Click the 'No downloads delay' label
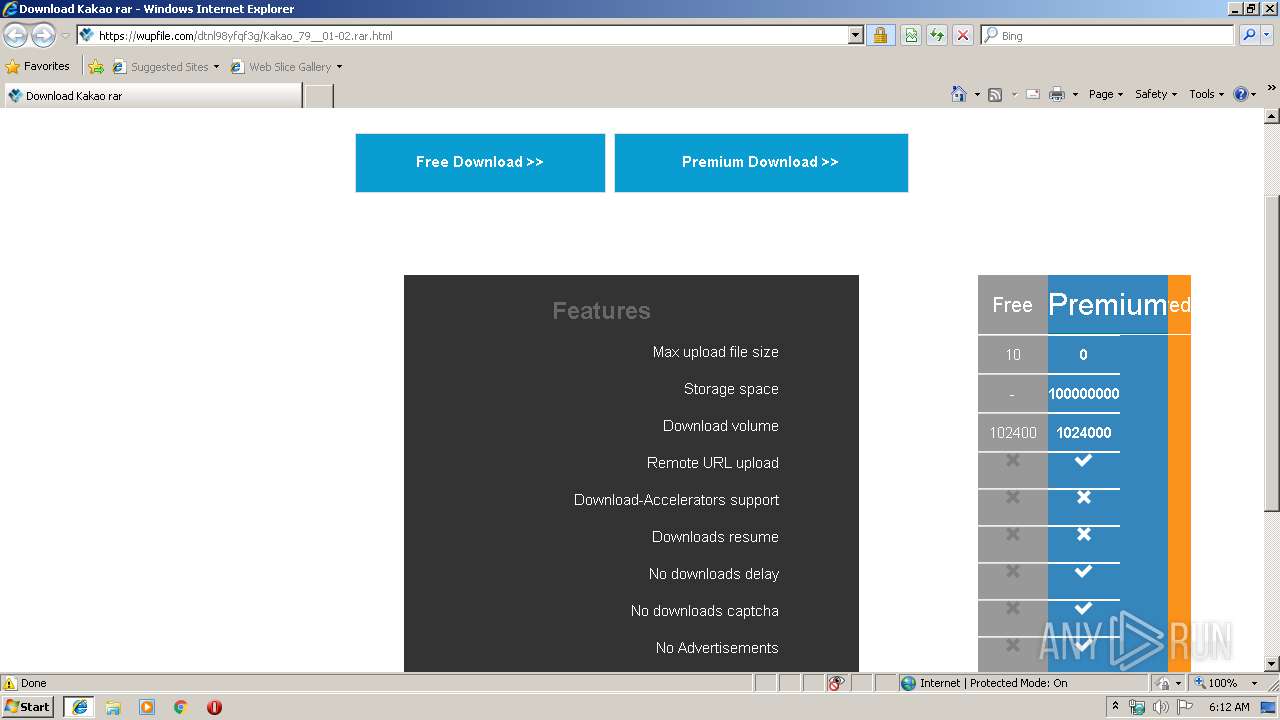The width and height of the screenshot is (1280, 720). (x=714, y=574)
